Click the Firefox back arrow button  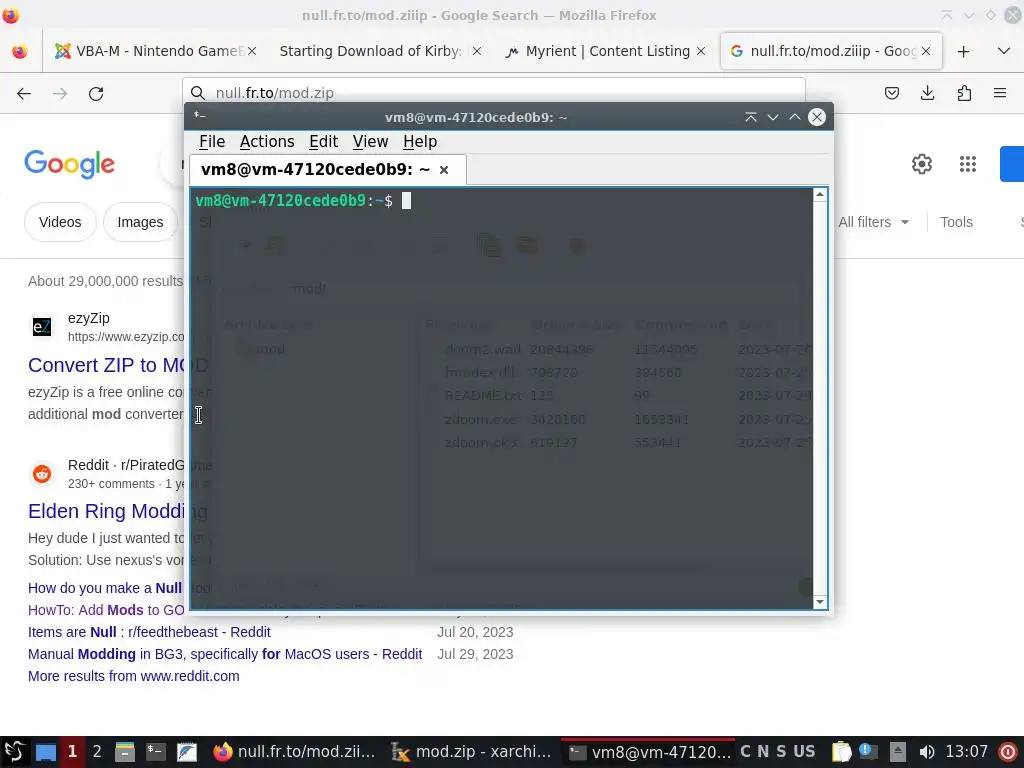point(24,93)
